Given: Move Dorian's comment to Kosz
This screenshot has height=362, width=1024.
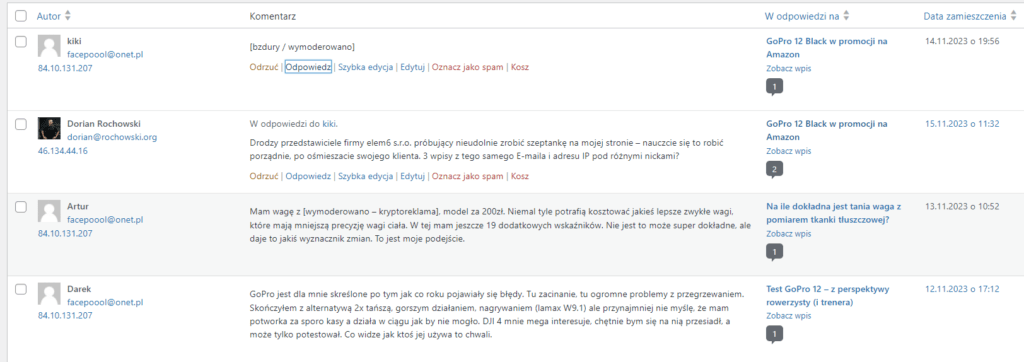Looking at the screenshot, I should (520, 176).
